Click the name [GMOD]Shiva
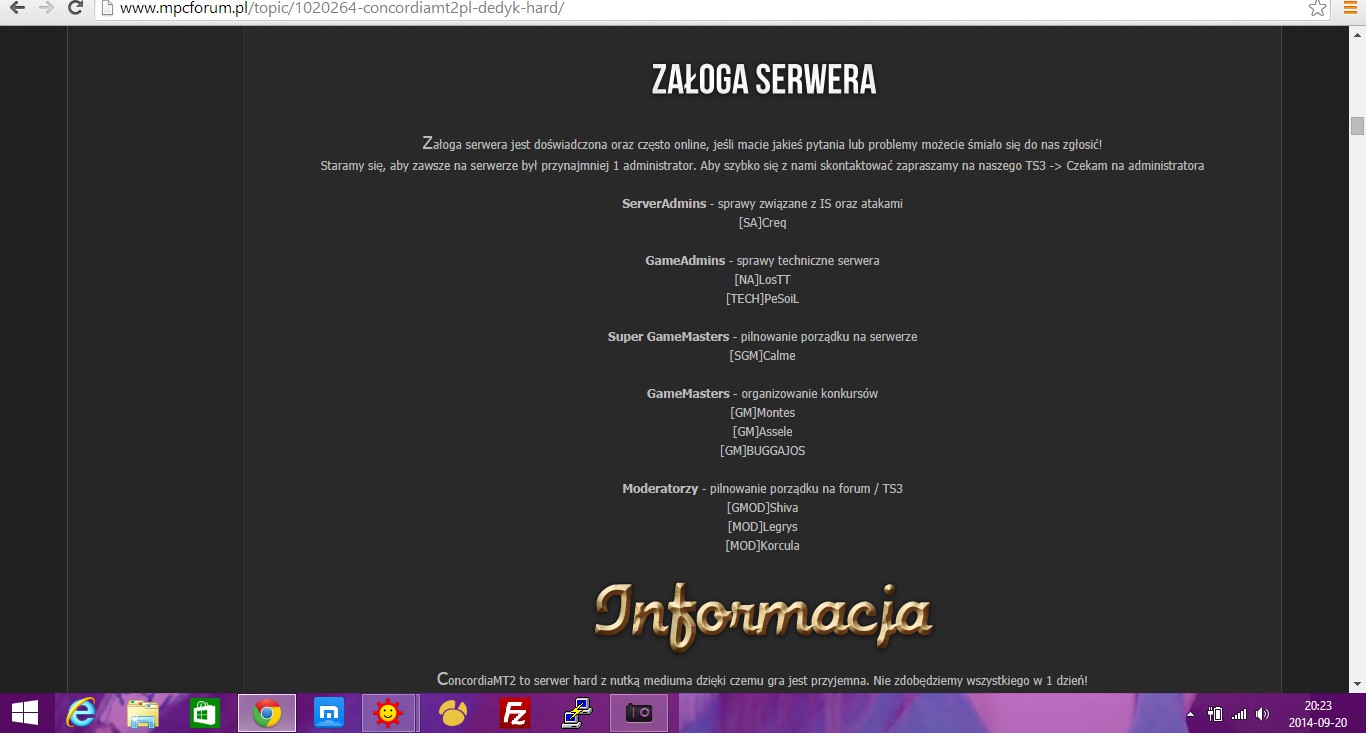Image resolution: width=1366 pixels, height=733 pixels. (763, 508)
